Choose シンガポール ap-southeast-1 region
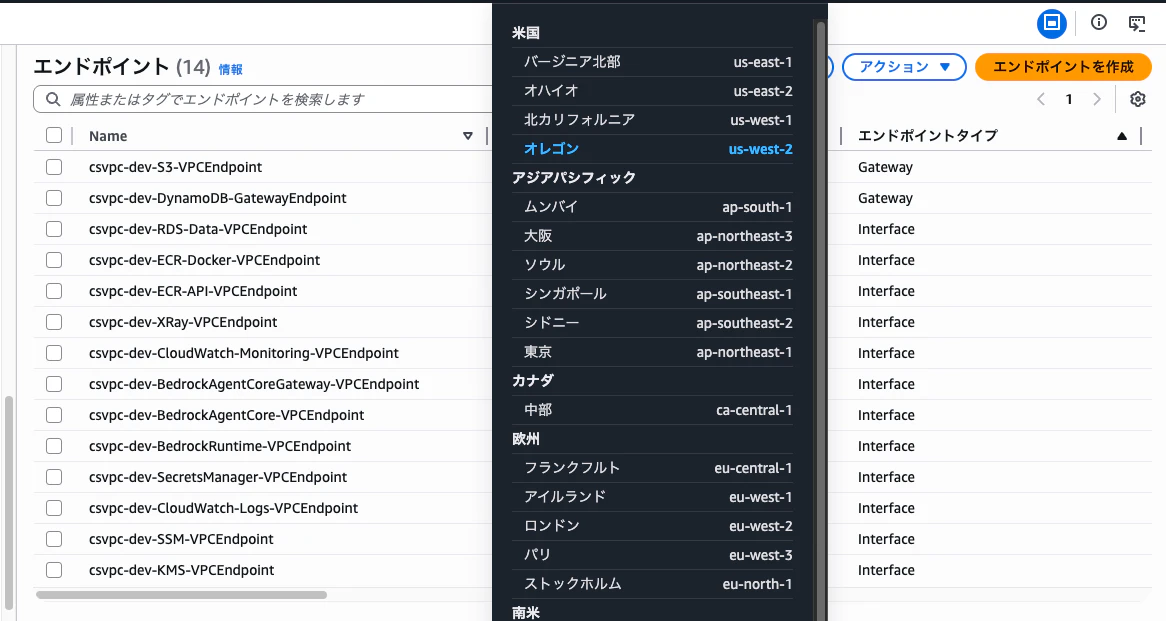Image resolution: width=1166 pixels, height=621 pixels. (652, 294)
